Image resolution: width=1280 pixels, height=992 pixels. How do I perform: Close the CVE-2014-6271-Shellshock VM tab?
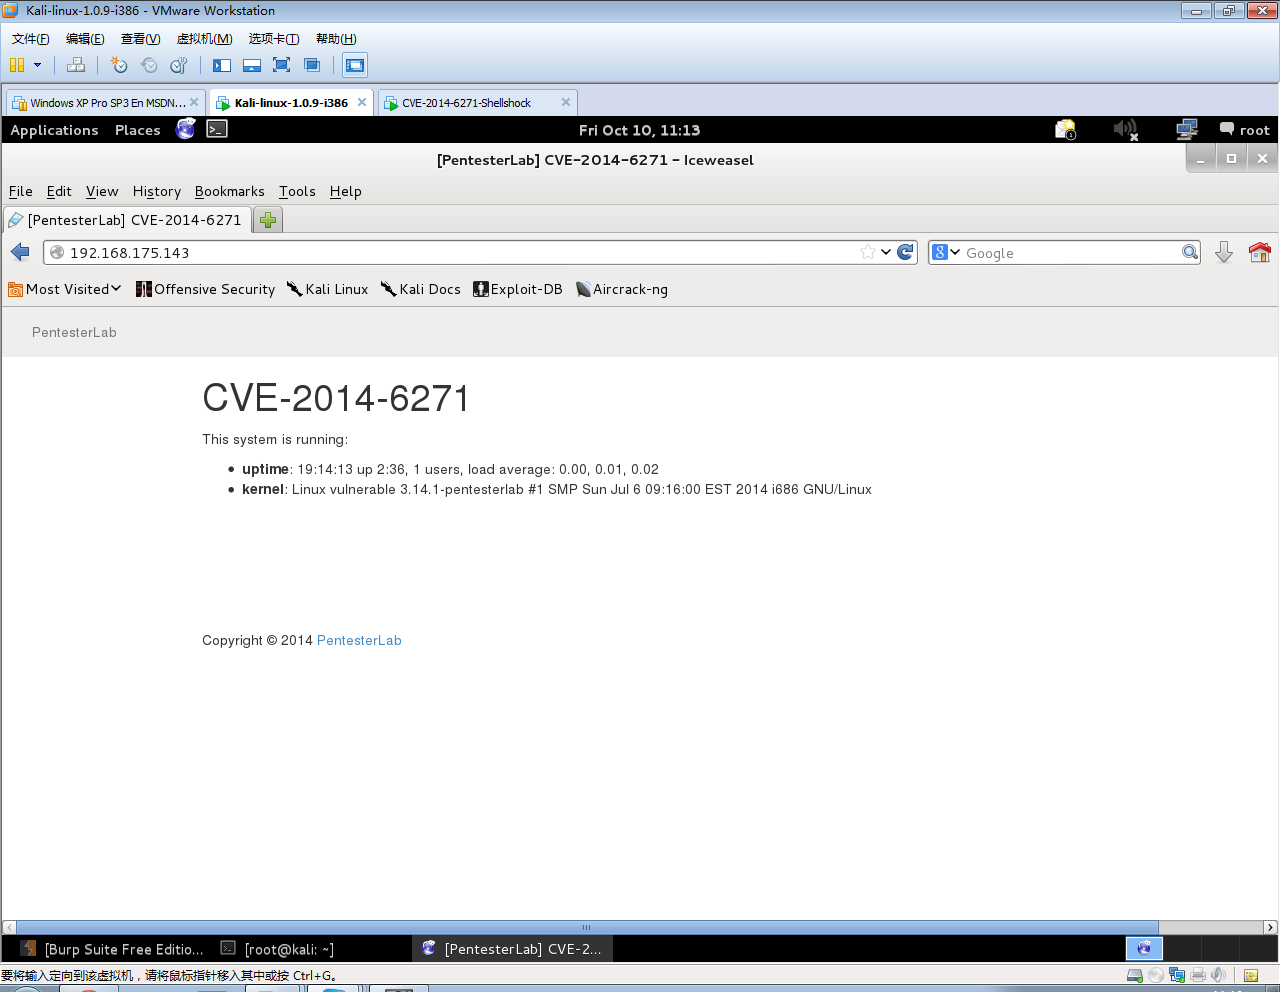(566, 102)
